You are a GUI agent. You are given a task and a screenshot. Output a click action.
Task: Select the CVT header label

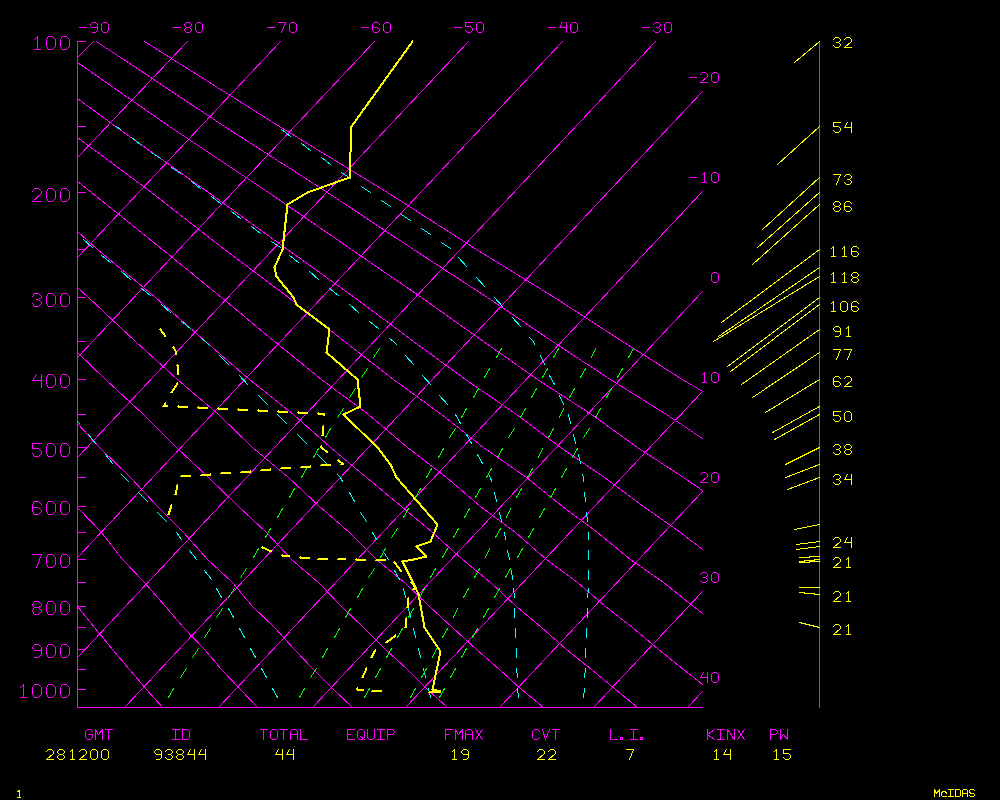point(546,735)
